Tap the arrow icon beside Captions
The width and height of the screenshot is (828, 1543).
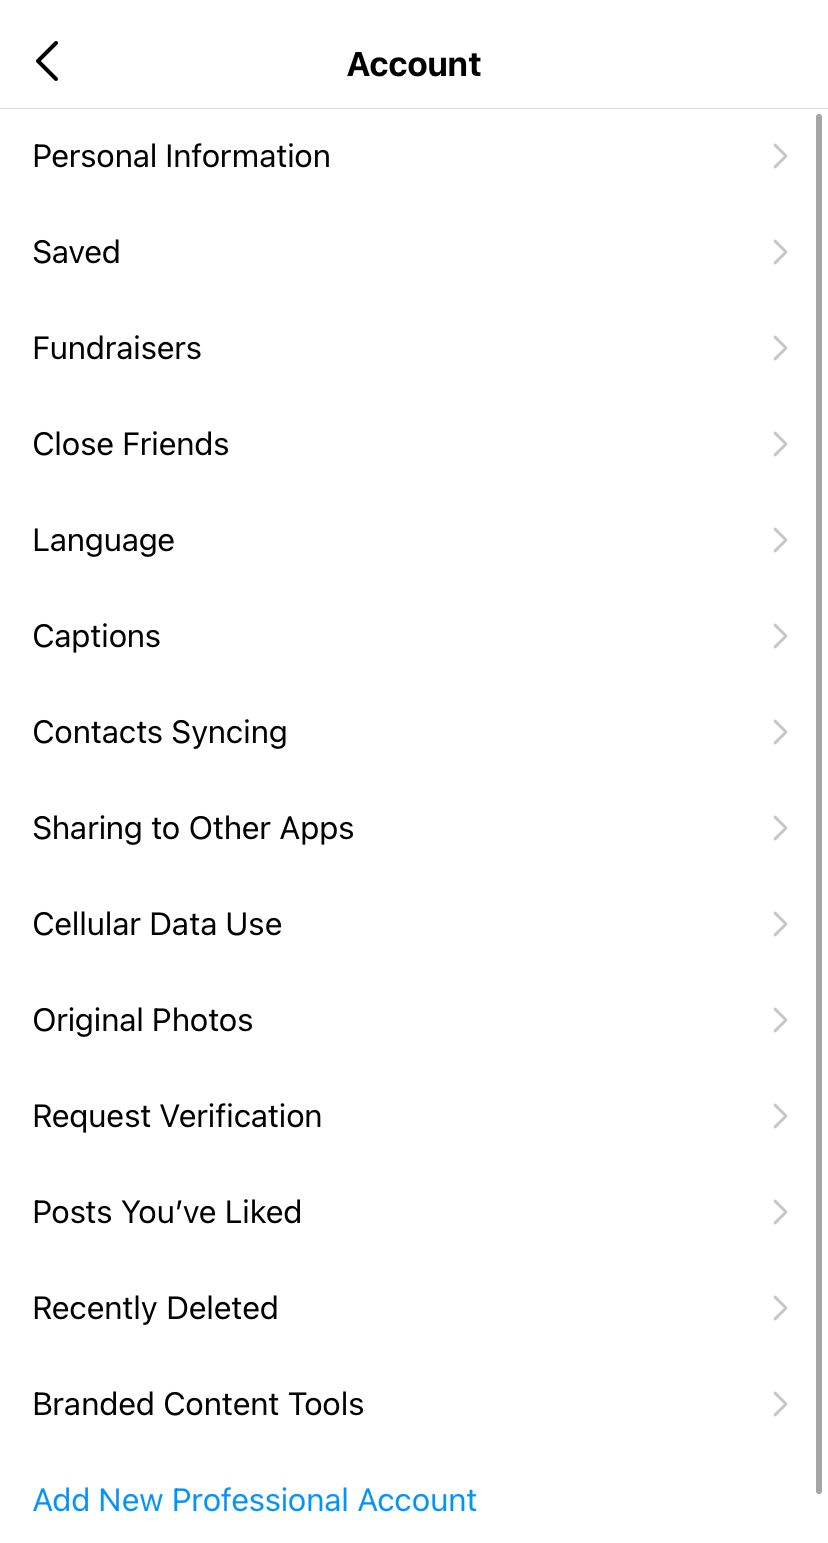pos(780,637)
